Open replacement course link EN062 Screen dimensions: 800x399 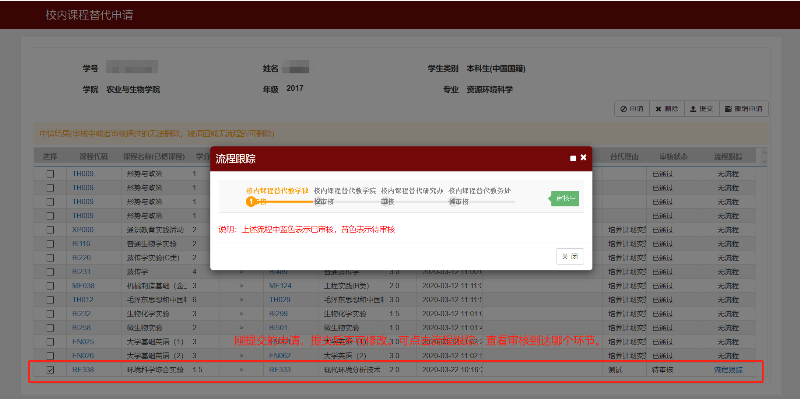click(x=280, y=355)
